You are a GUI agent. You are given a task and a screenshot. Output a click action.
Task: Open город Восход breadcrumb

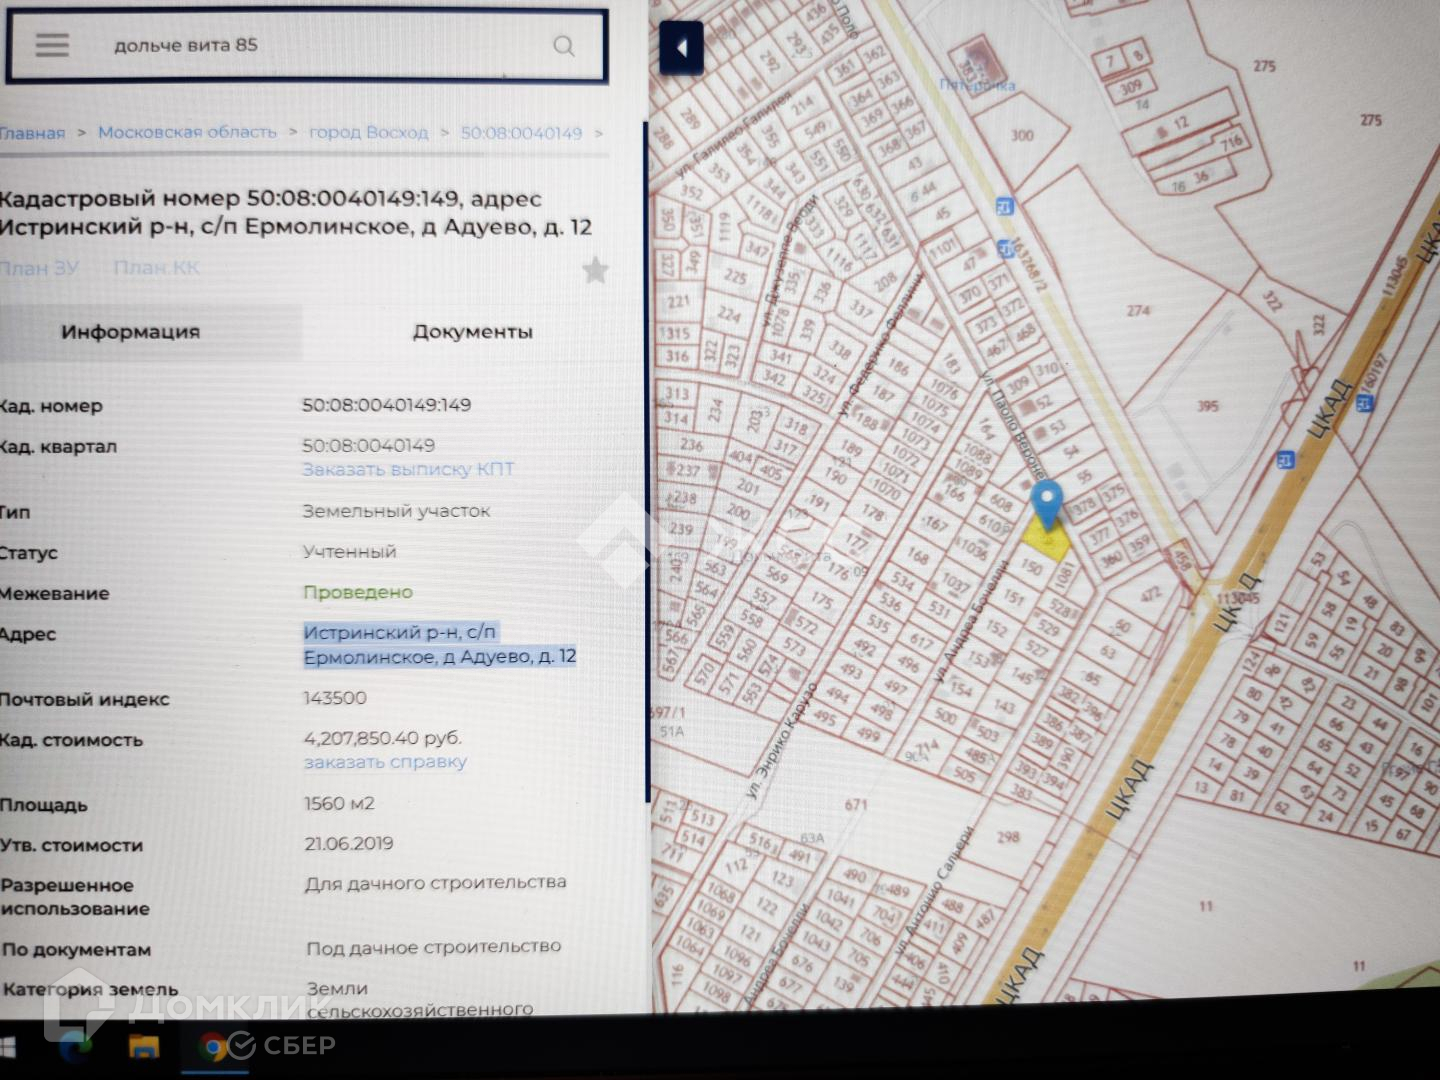pos(368,132)
